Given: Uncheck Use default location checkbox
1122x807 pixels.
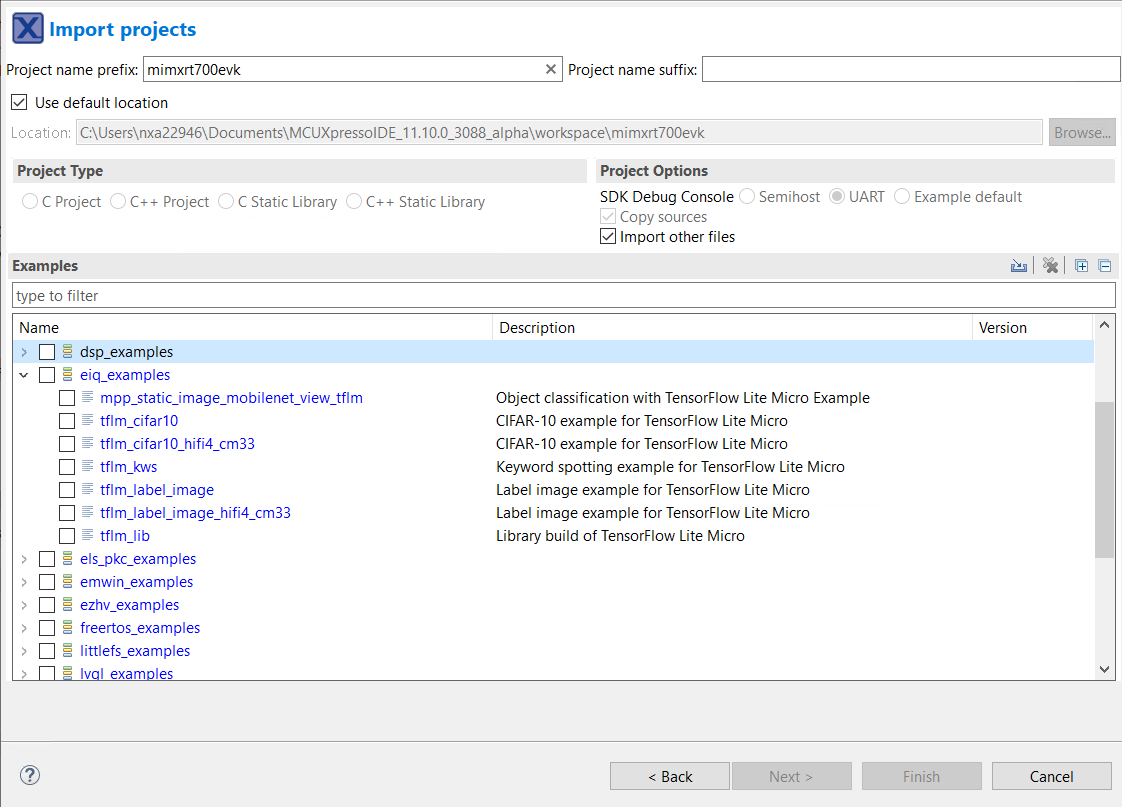Looking at the screenshot, I should tap(19, 103).
